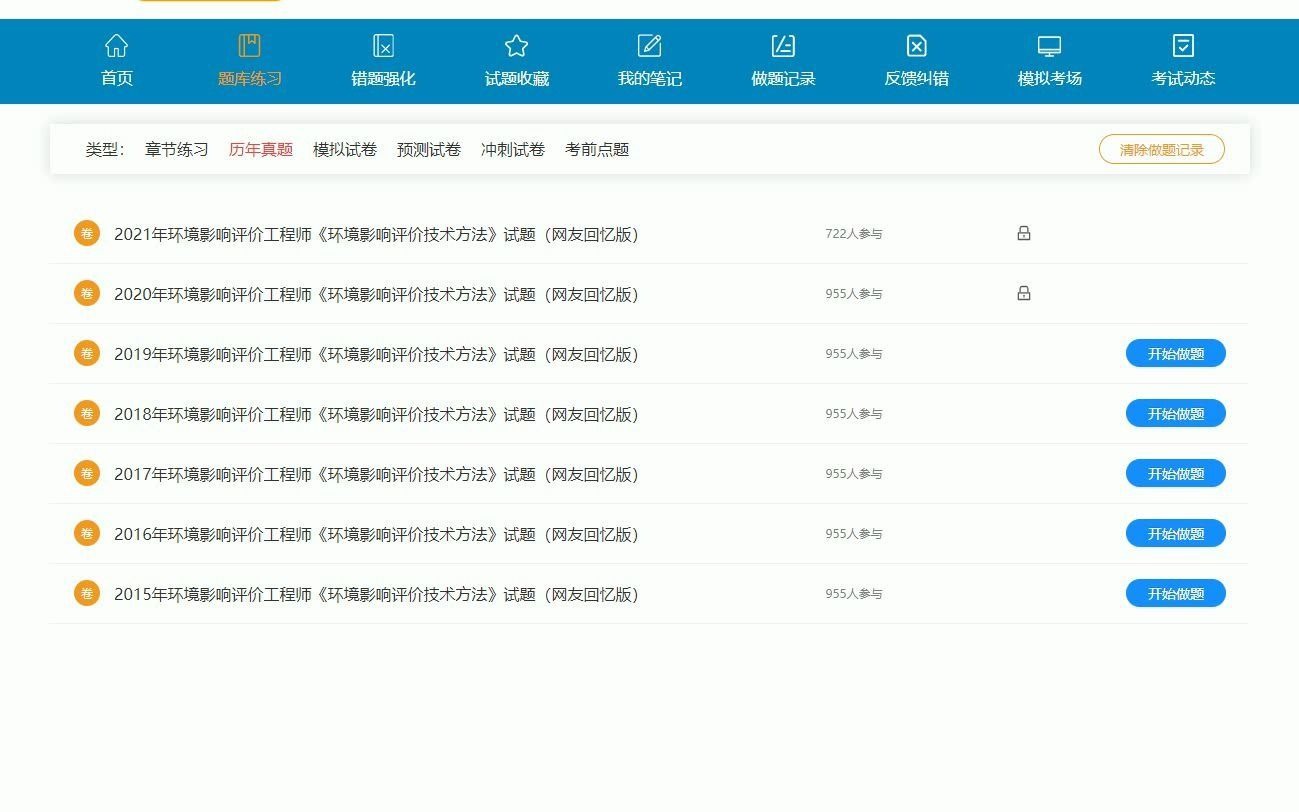Click 955人参与 in the 2016年 row

pos(854,534)
